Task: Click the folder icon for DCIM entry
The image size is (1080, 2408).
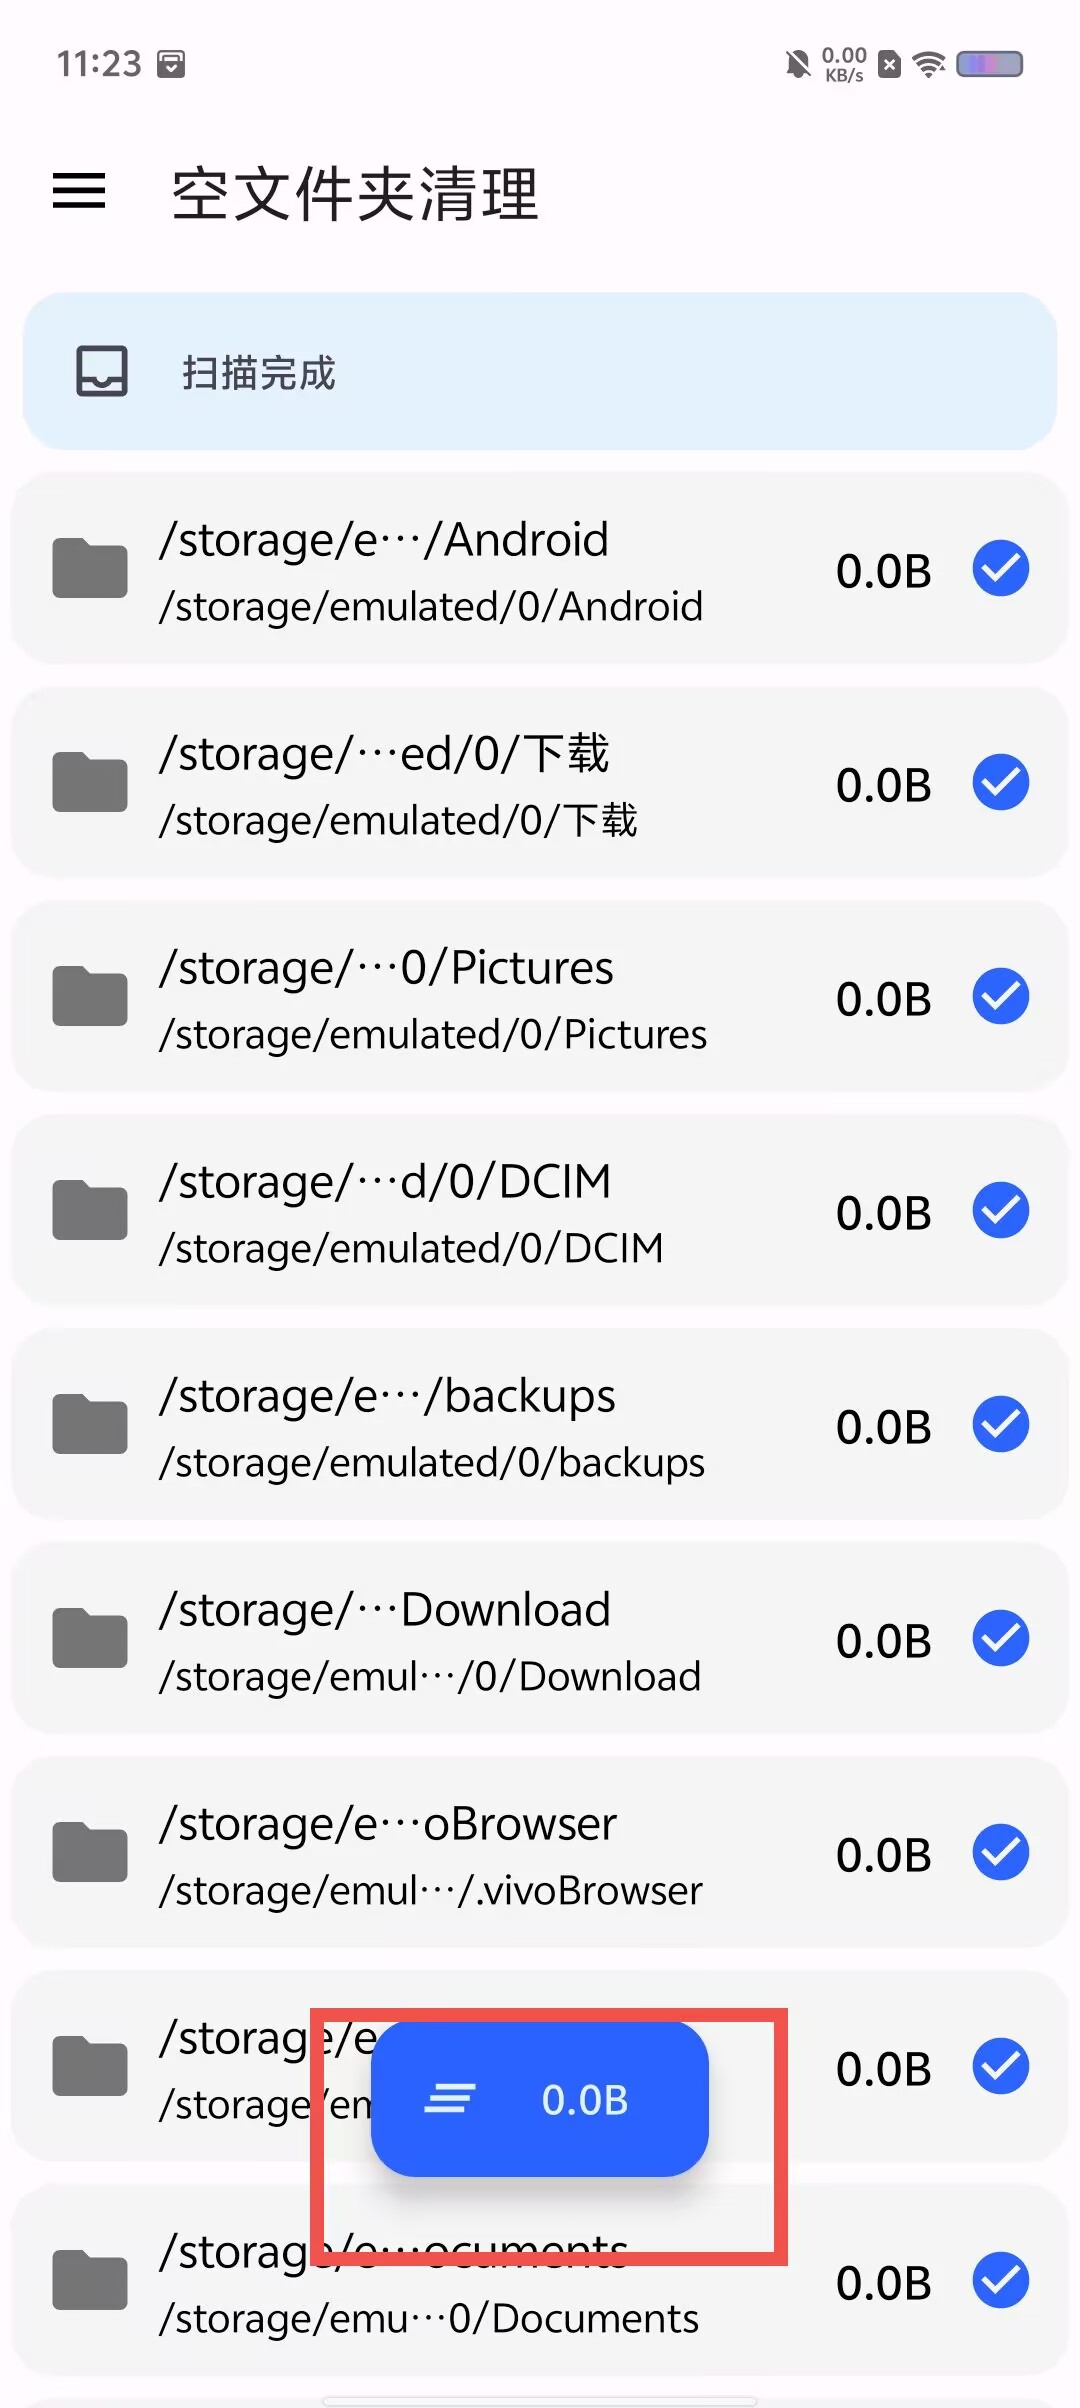Action: pyautogui.click(x=90, y=1210)
